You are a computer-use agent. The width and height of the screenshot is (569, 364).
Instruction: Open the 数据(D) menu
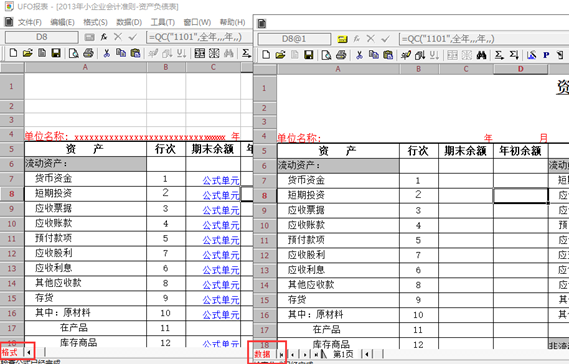[129, 23]
